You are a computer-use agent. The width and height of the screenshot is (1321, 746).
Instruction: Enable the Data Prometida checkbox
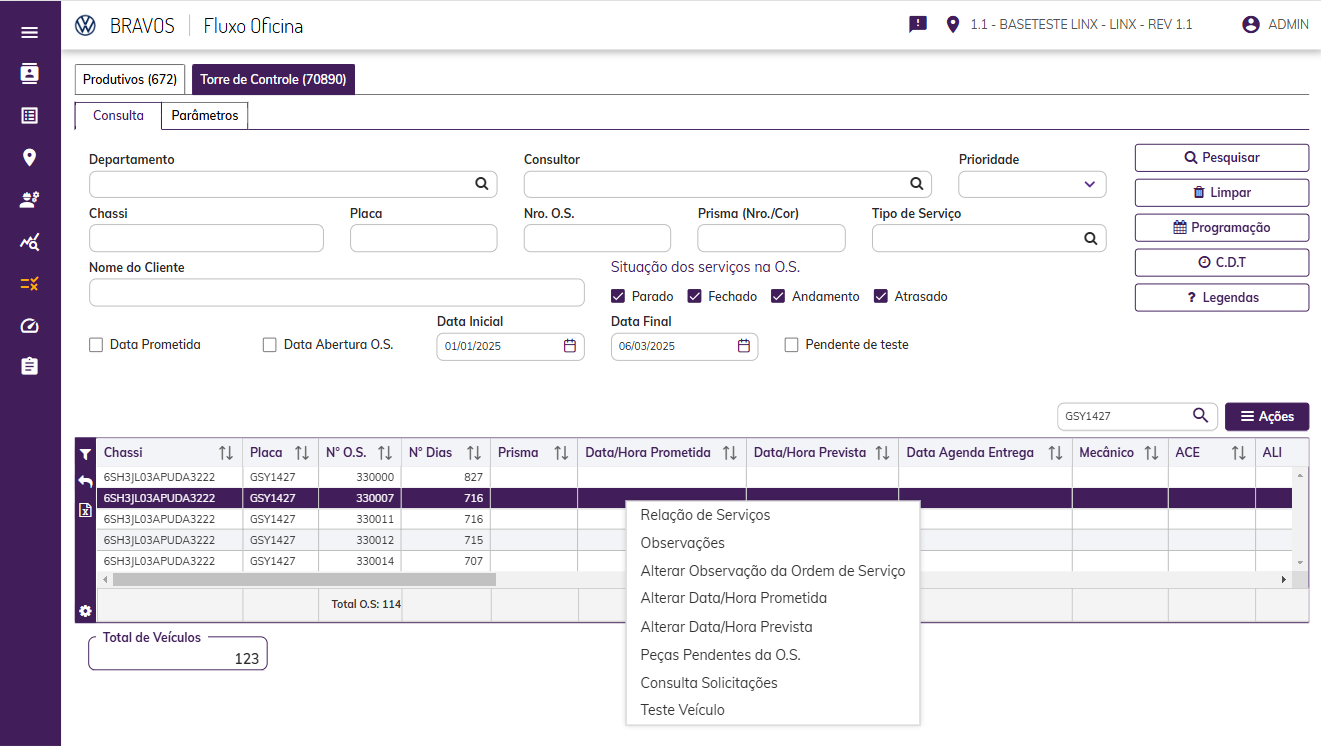[96, 345]
